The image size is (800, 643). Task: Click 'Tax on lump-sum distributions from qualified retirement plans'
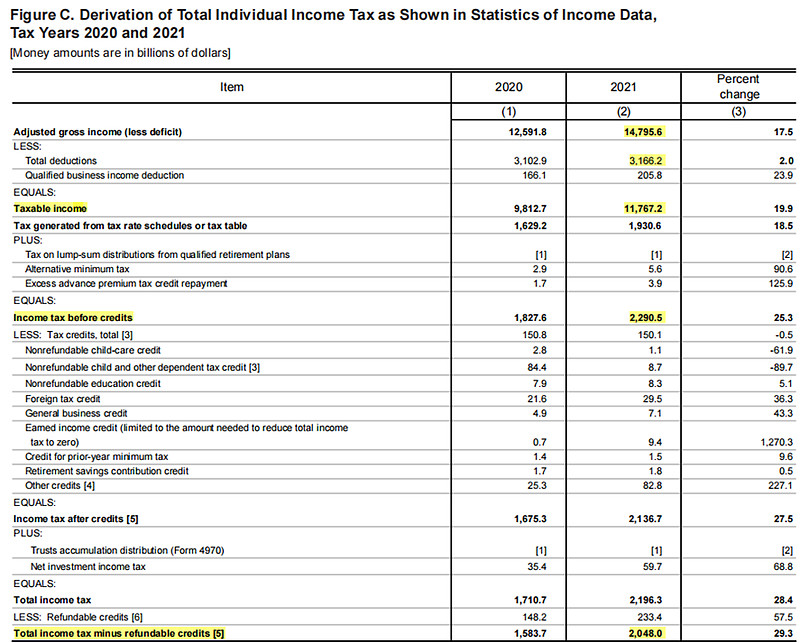(x=157, y=255)
